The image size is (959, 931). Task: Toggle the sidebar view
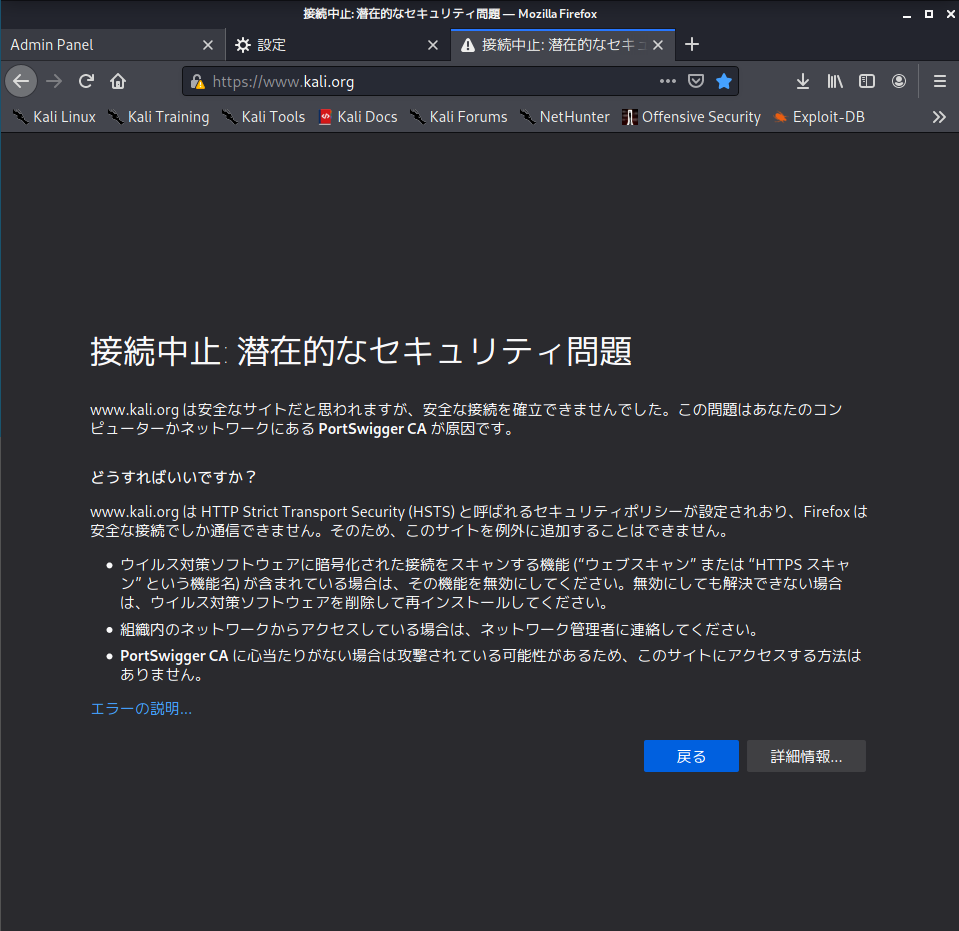coord(867,81)
